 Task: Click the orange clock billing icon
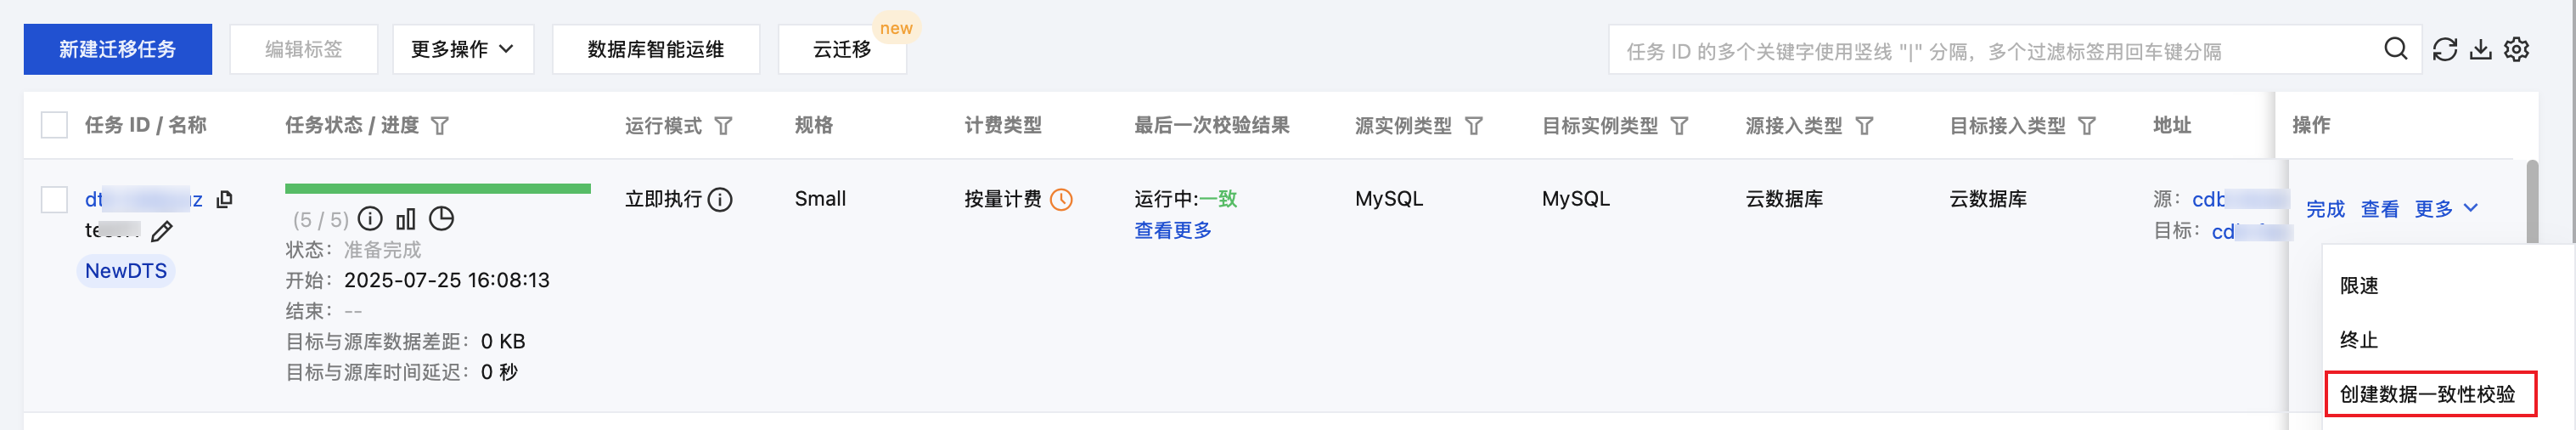click(x=1061, y=200)
